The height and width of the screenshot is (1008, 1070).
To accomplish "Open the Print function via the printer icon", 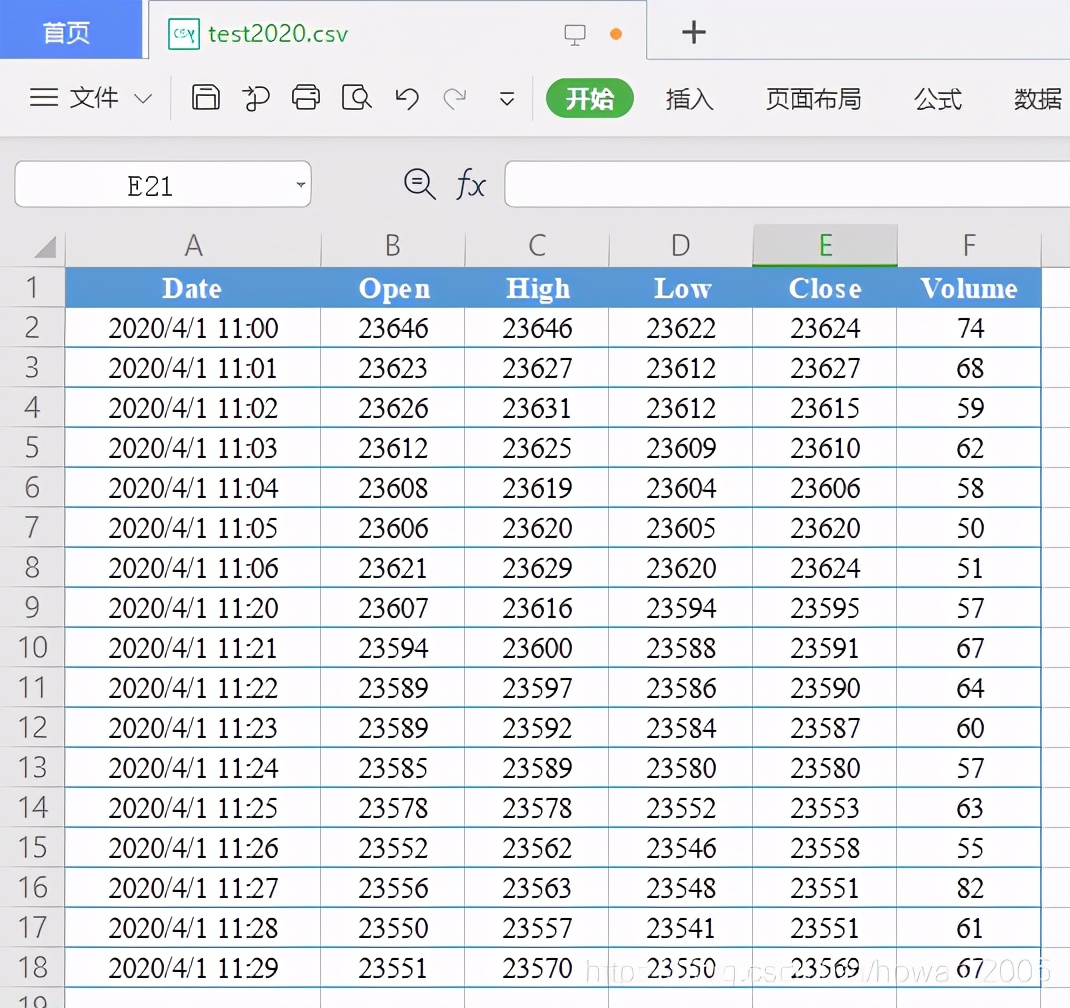I will pyautogui.click(x=306, y=99).
